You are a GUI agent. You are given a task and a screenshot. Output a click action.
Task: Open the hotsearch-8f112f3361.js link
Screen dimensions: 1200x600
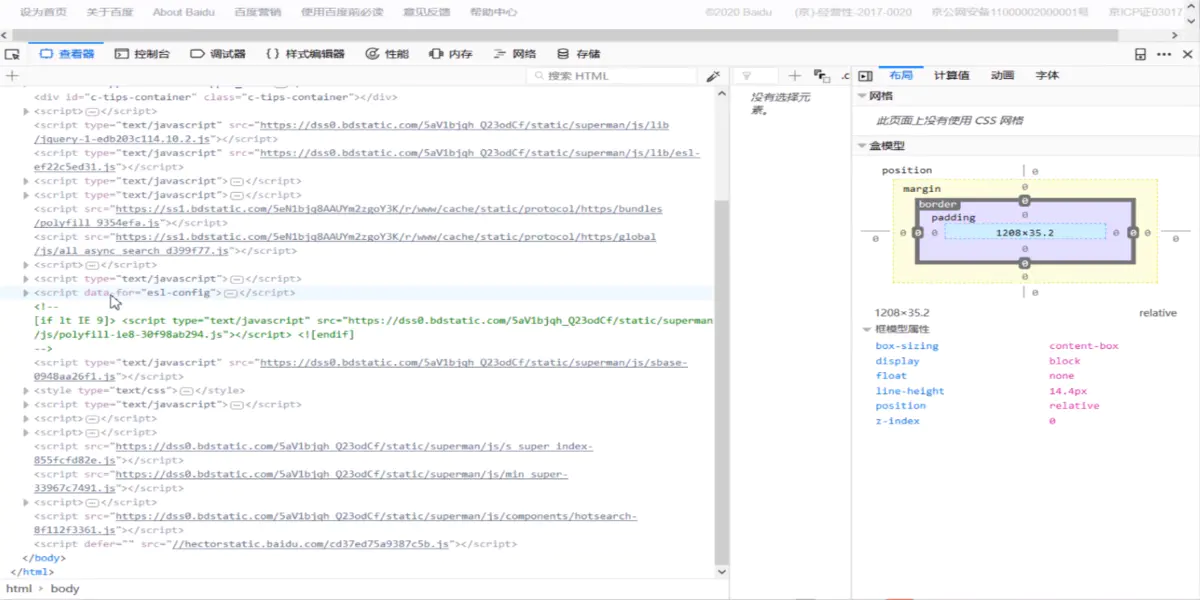[335, 524]
